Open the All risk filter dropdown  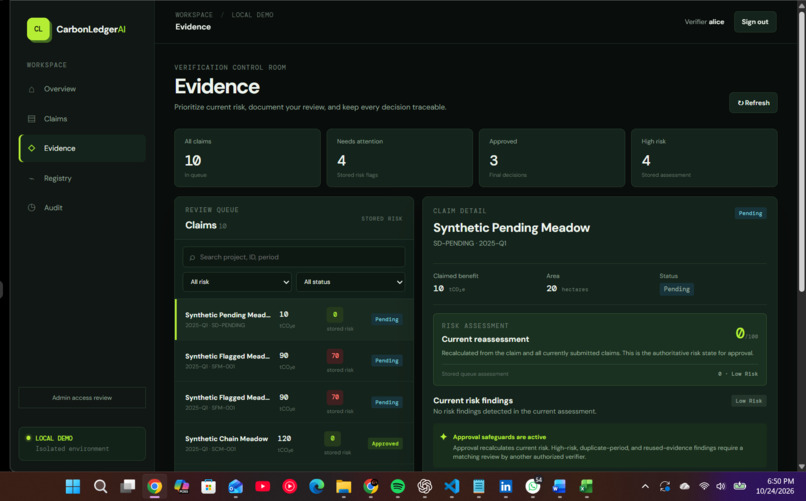(x=237, y=282)
